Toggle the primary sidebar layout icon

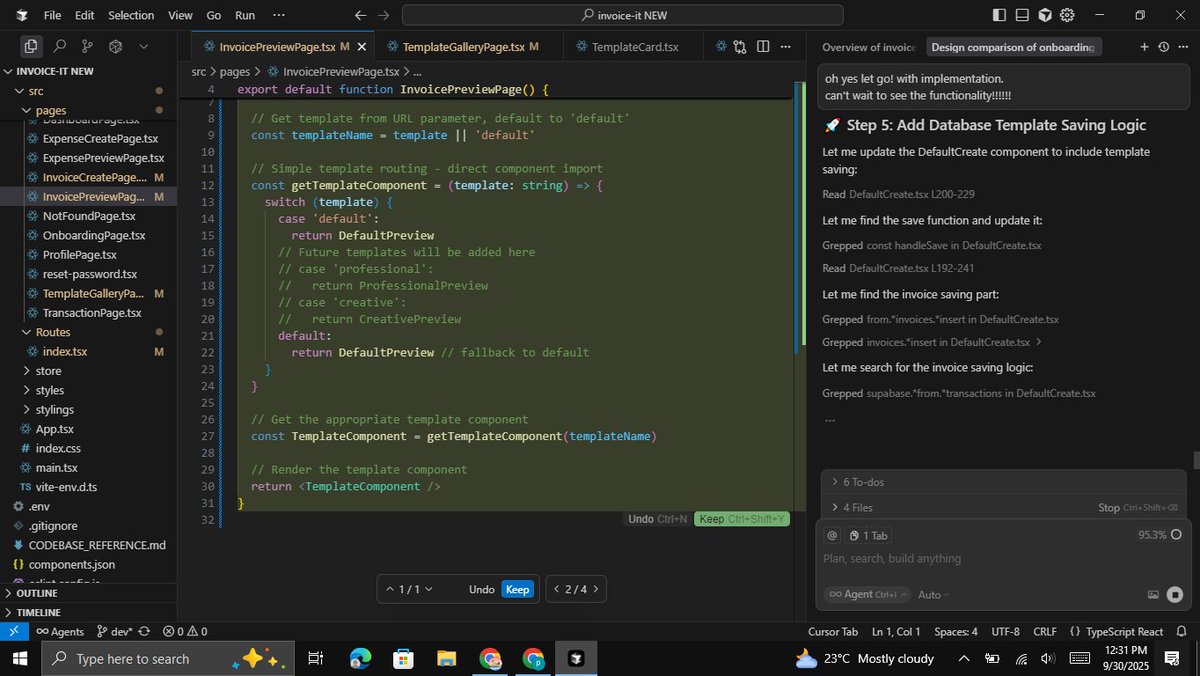[999, 15]
